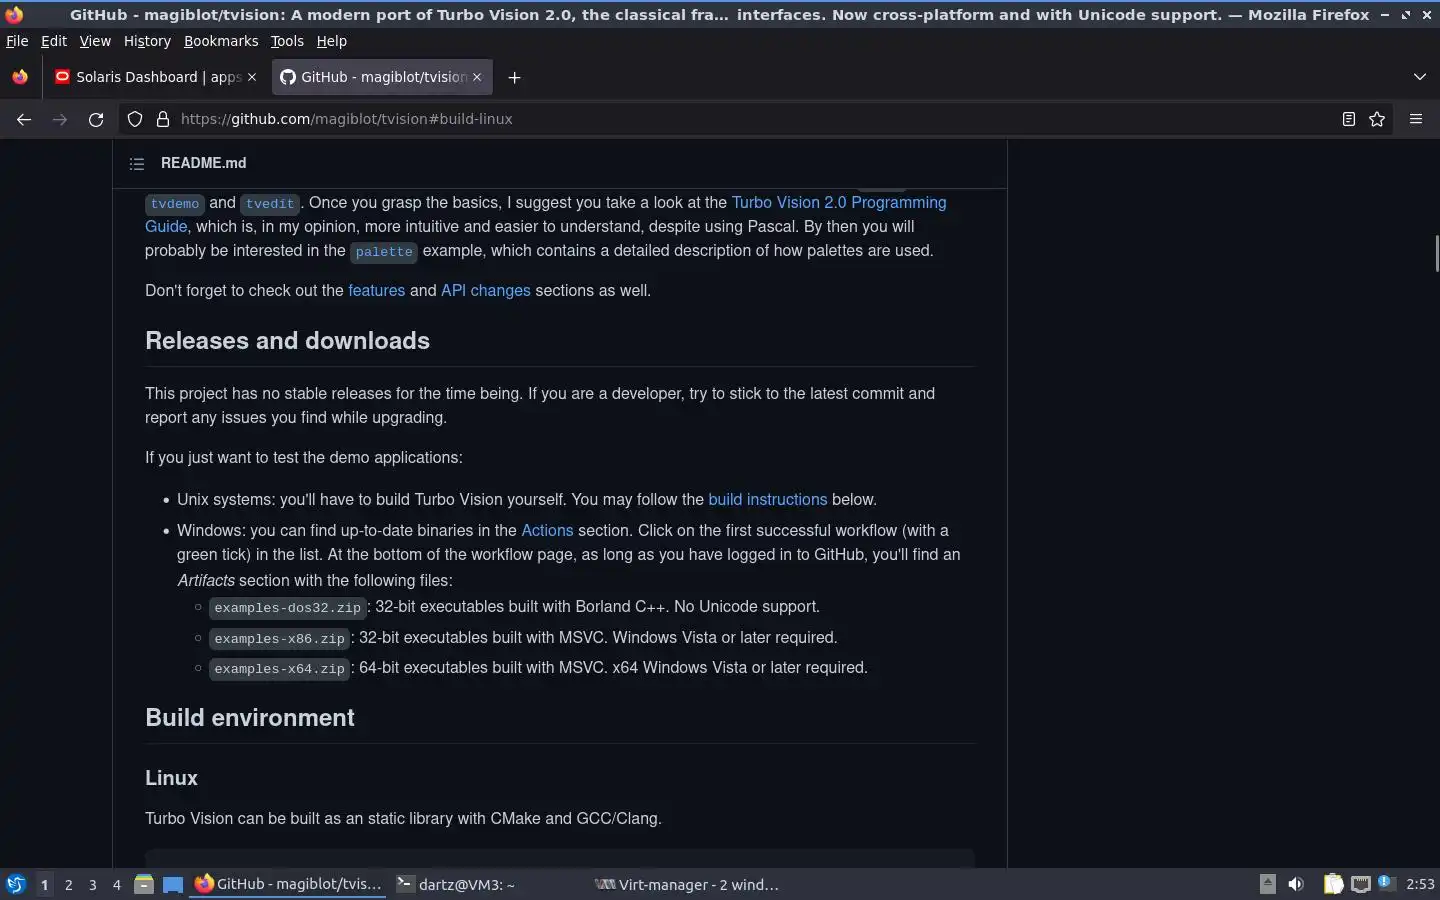Switch to workspace 1
The height and width of the screenshot is (900, 1440).
pos(44,885)
